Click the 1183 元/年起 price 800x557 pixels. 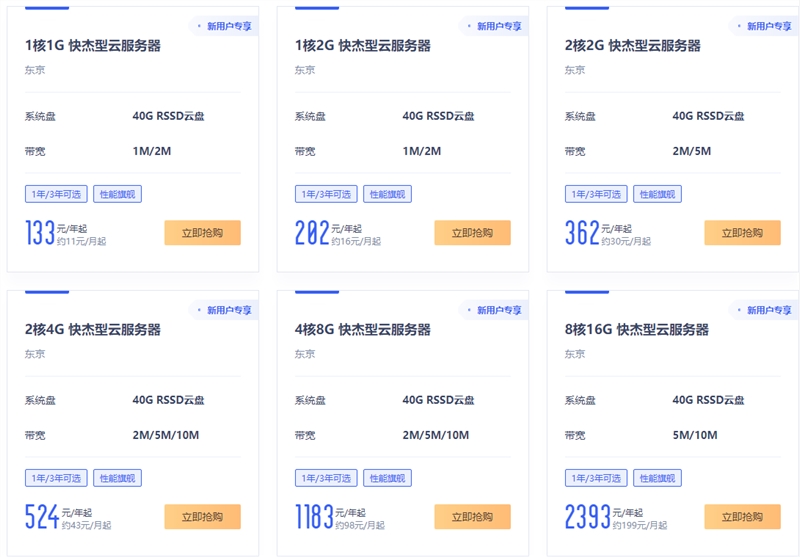(x=330, y=516)
